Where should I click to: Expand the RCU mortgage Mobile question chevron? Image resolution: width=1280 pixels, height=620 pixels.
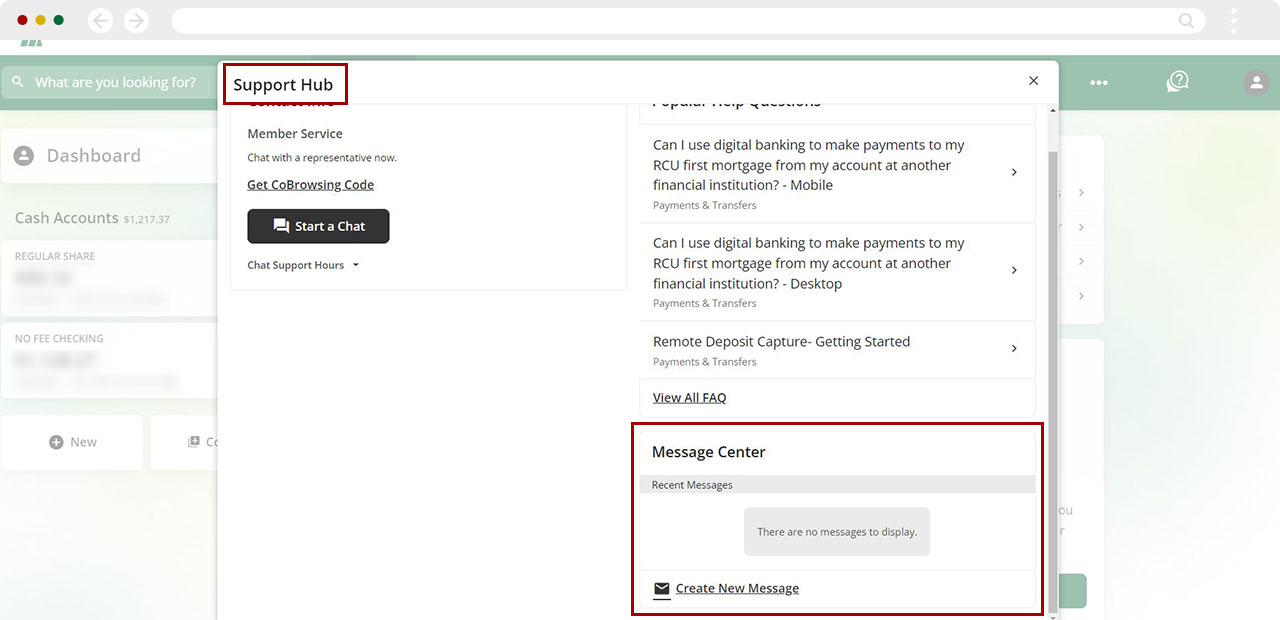[1013, 173]
